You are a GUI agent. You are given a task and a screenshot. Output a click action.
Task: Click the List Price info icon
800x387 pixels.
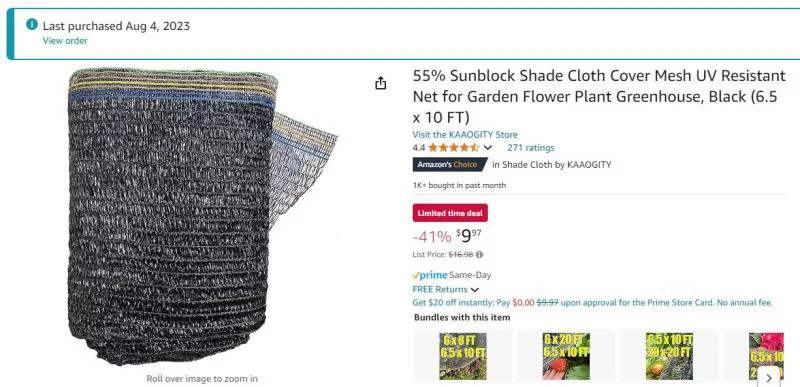click(479, 254)
